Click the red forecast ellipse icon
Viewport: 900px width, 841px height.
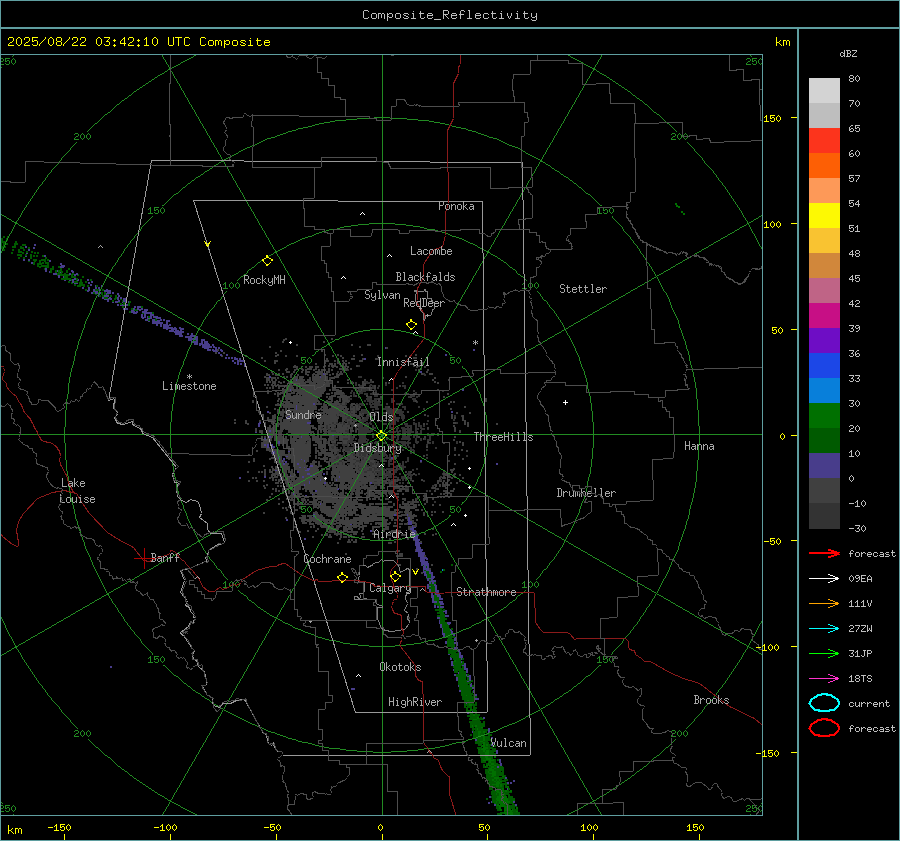(x=824, y=728)
